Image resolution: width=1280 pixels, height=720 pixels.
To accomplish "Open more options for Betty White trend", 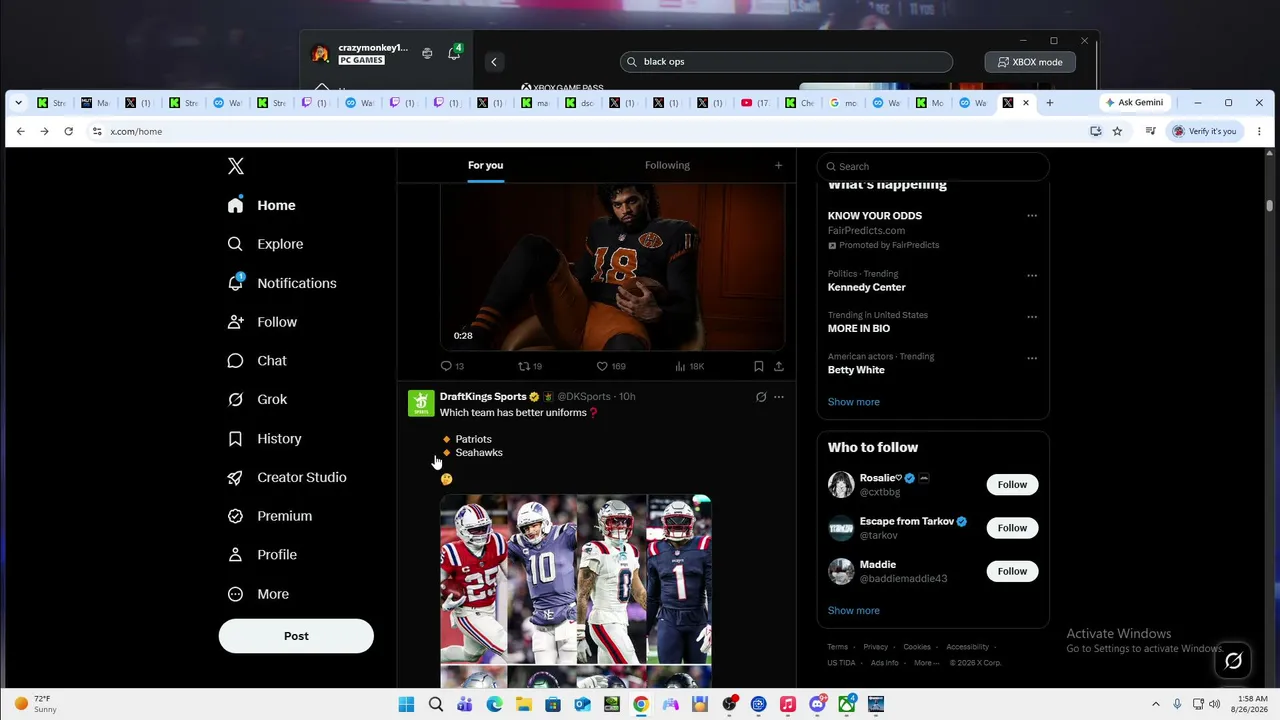I will (x=1032, y=358).
